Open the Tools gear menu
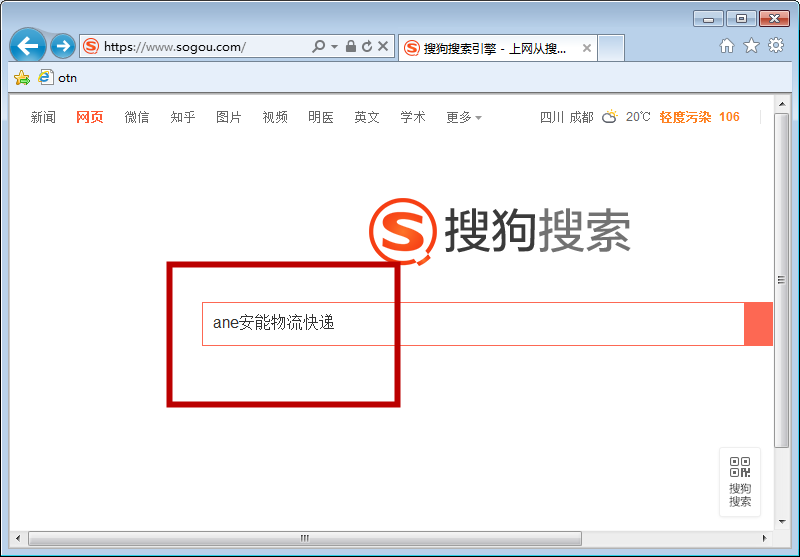Viewport: 800px width, 557px height. [x=776, y=45]
